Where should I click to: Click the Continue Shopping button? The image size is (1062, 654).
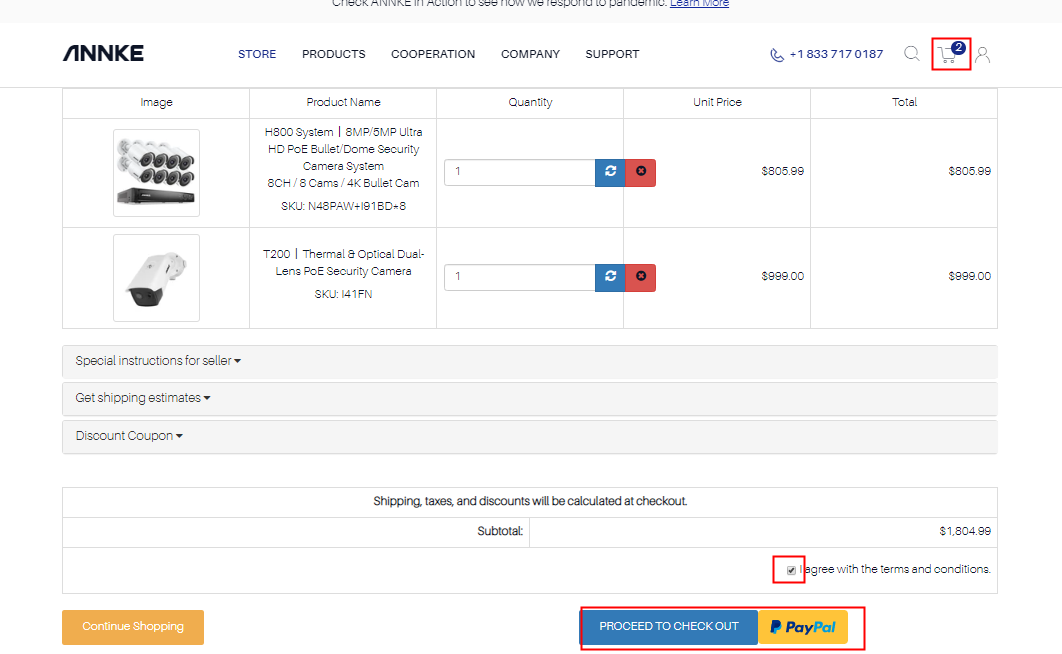[x=133, y=627]
